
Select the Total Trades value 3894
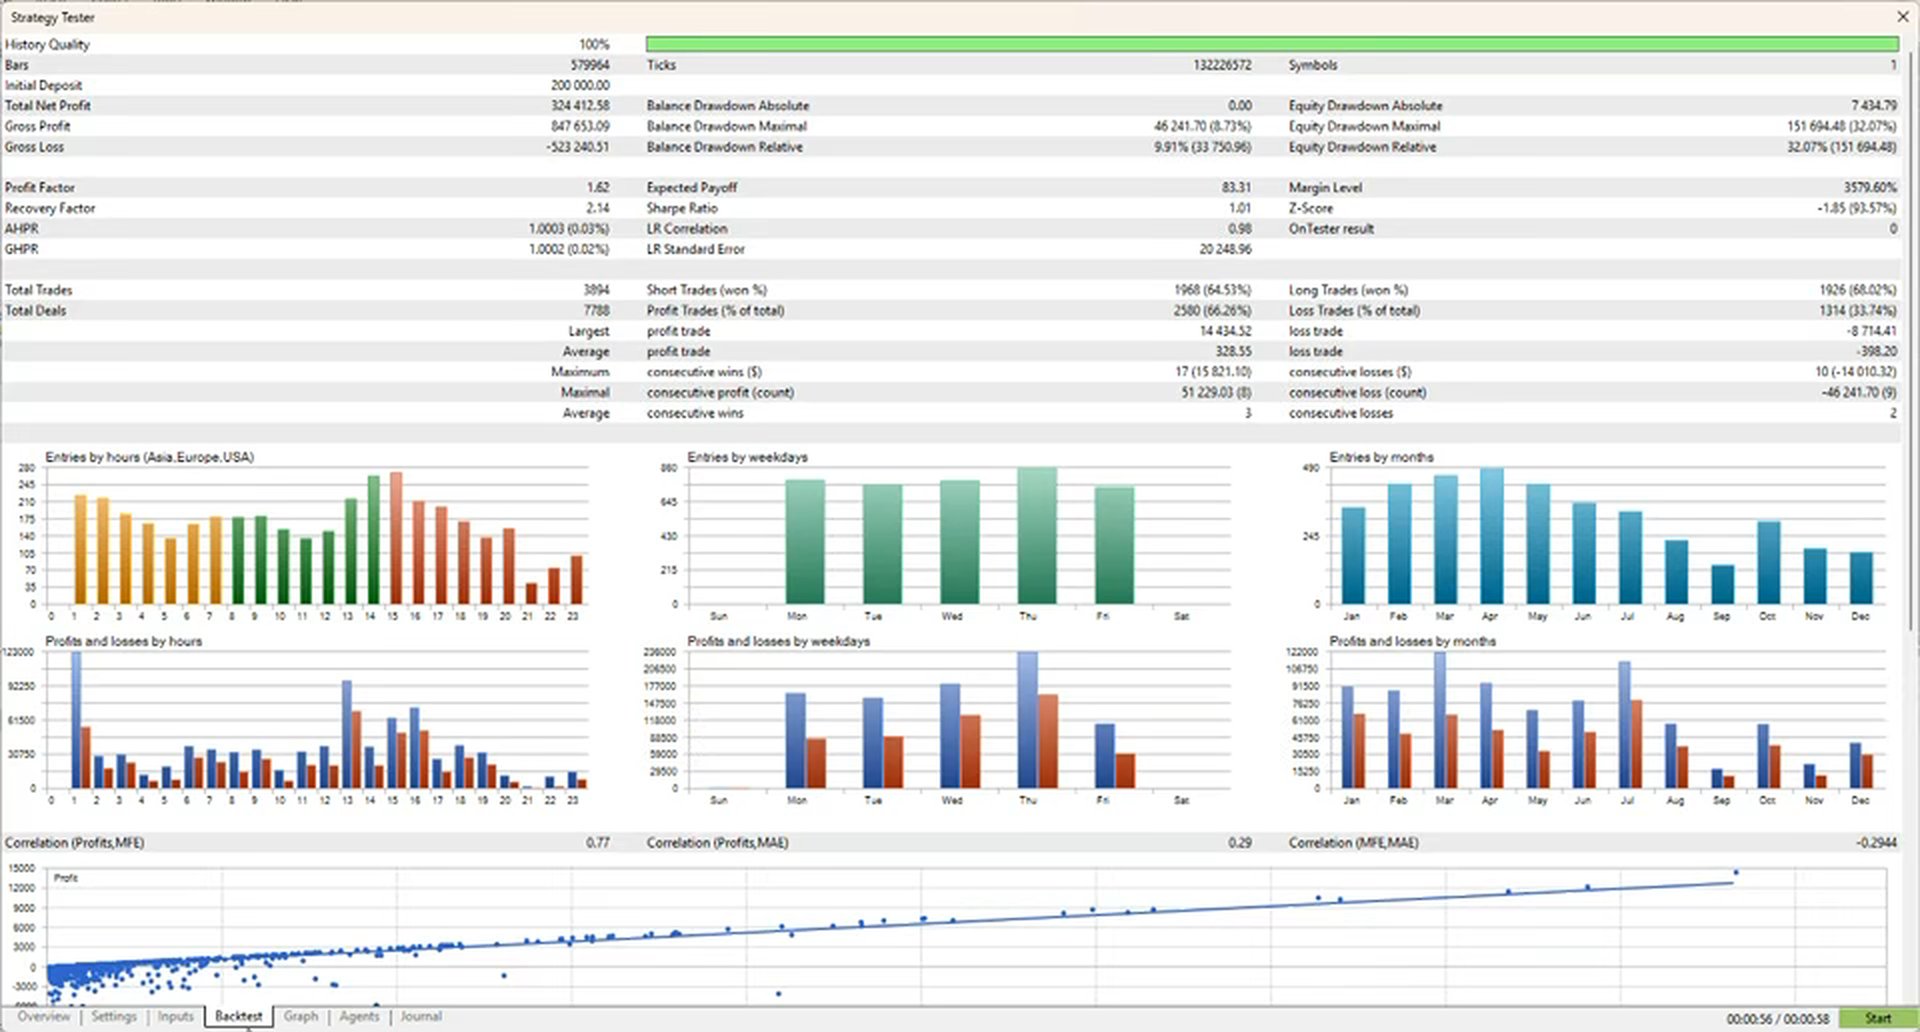tap(596, 290)
